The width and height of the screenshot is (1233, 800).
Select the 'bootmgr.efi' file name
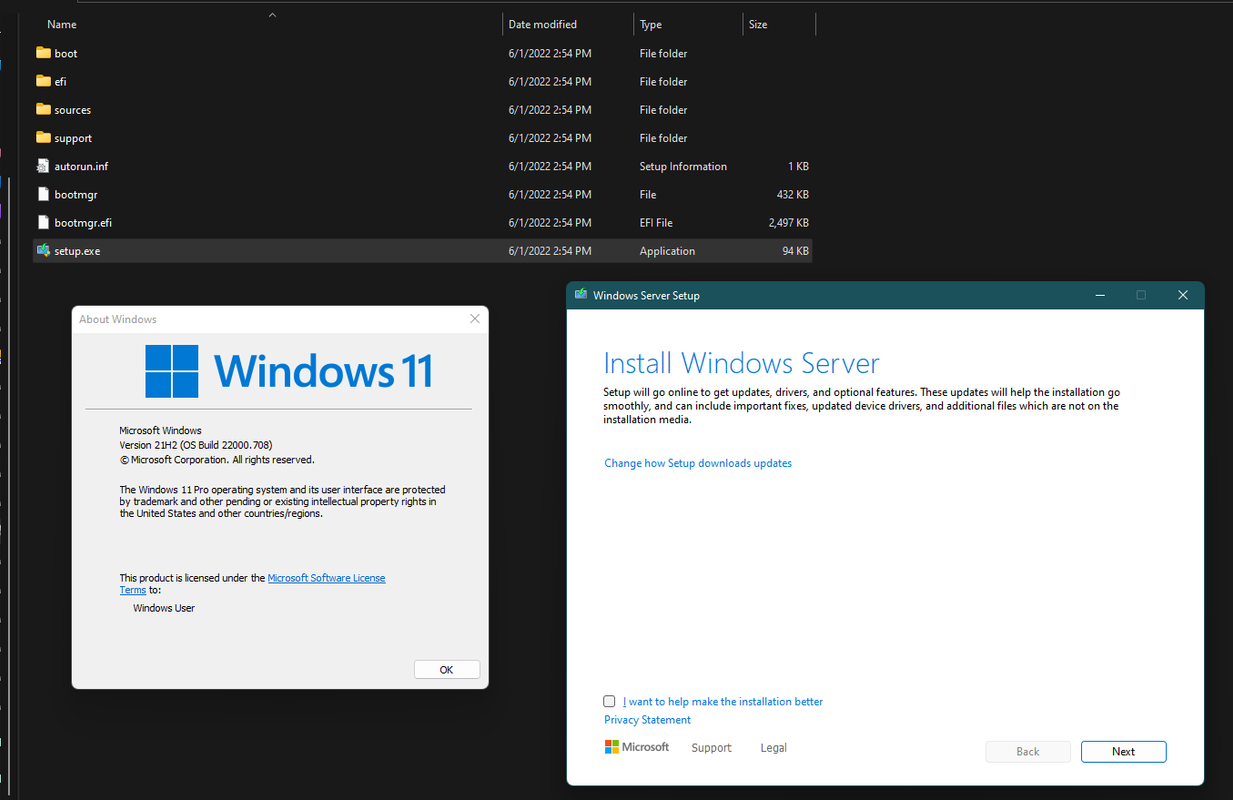tap(83, 222)
